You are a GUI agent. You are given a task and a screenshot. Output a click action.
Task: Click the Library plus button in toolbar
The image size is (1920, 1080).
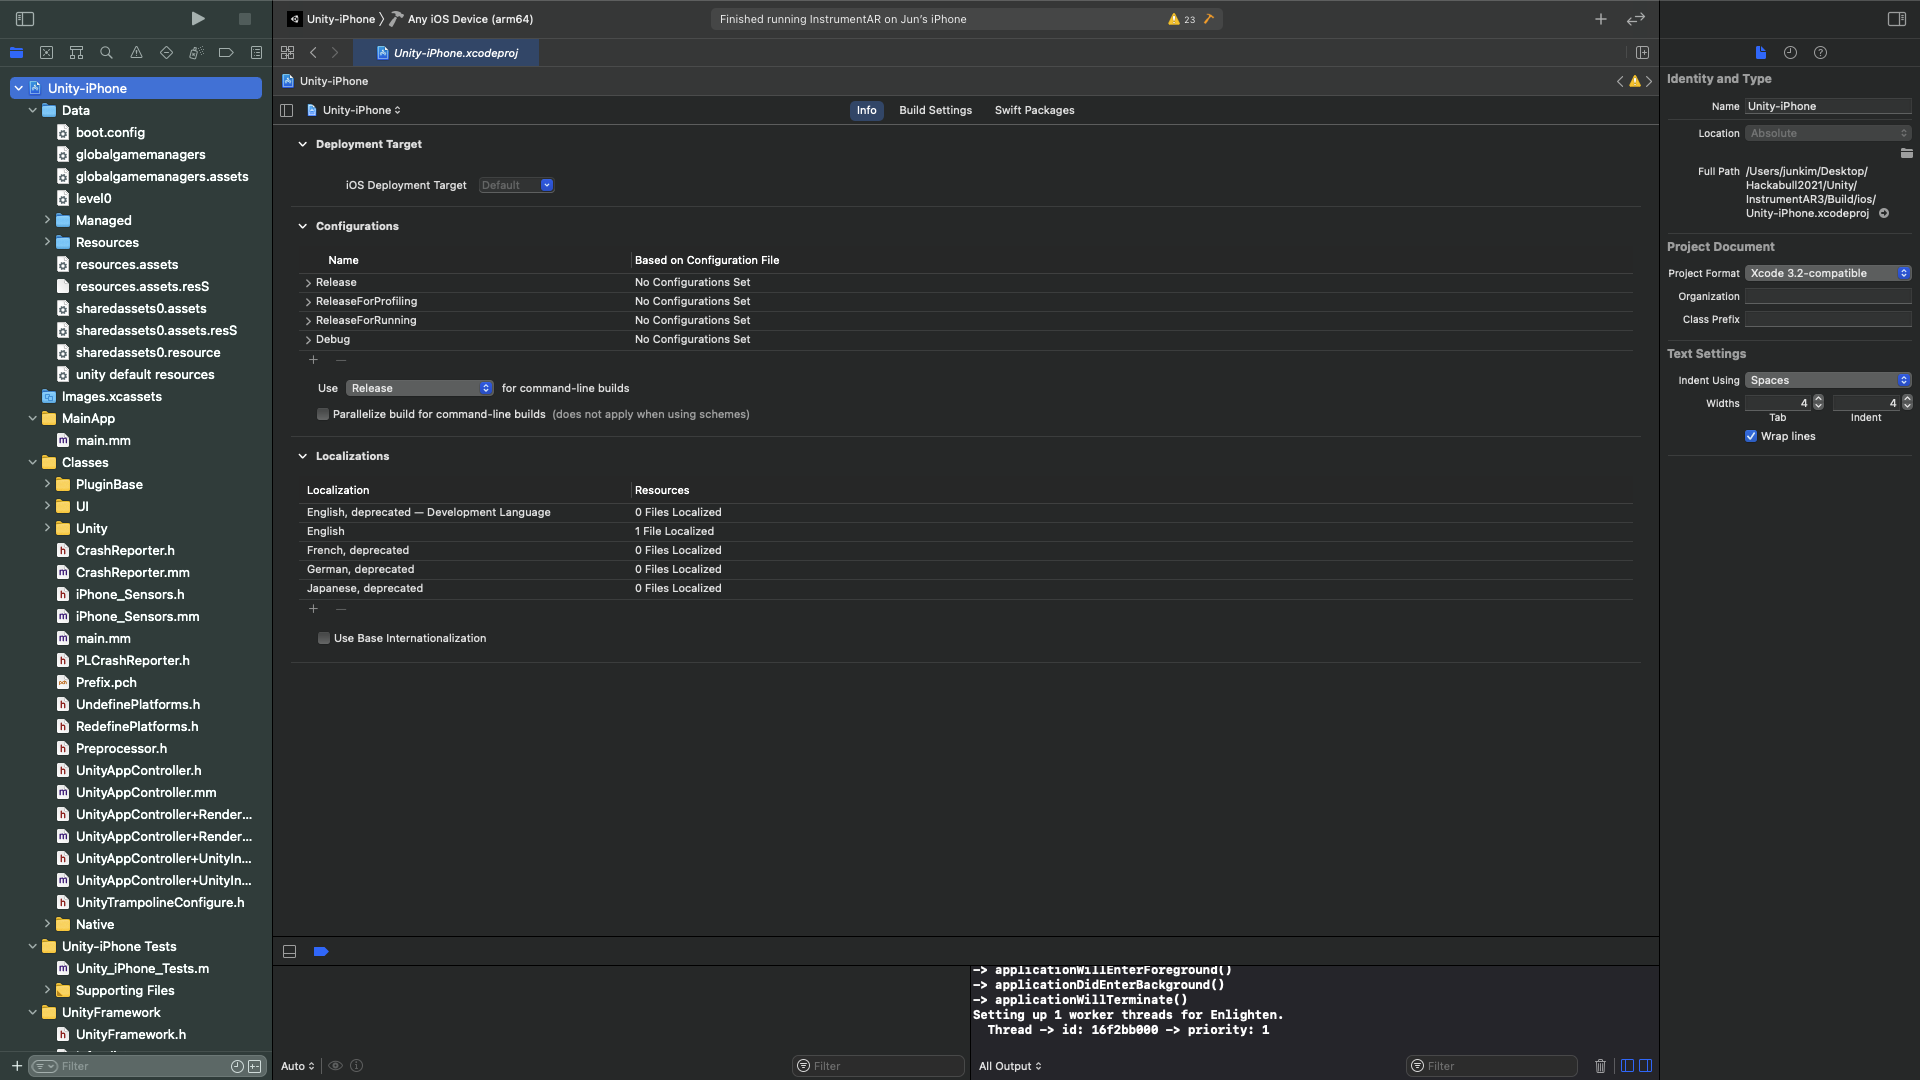pyautogui.click(x=1600, y=18)
